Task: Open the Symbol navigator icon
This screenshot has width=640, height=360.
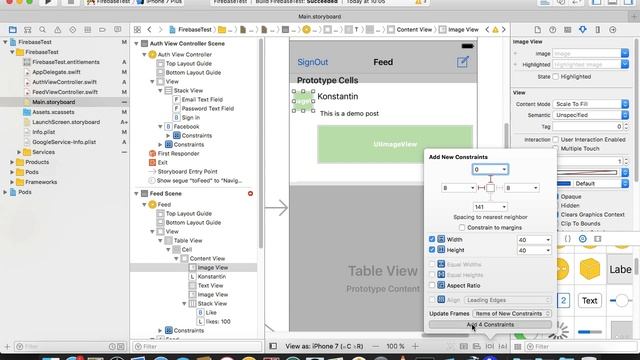Action: (x=28, y=30)
